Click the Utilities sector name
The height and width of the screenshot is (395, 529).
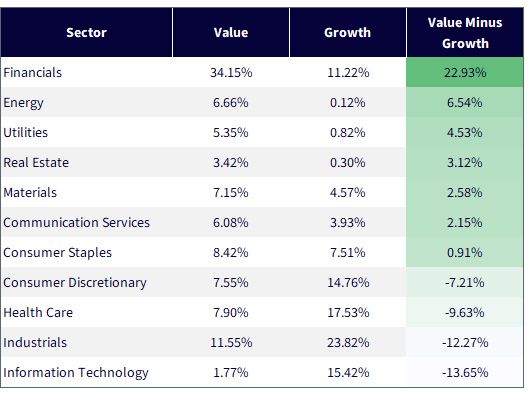point(26,133)
